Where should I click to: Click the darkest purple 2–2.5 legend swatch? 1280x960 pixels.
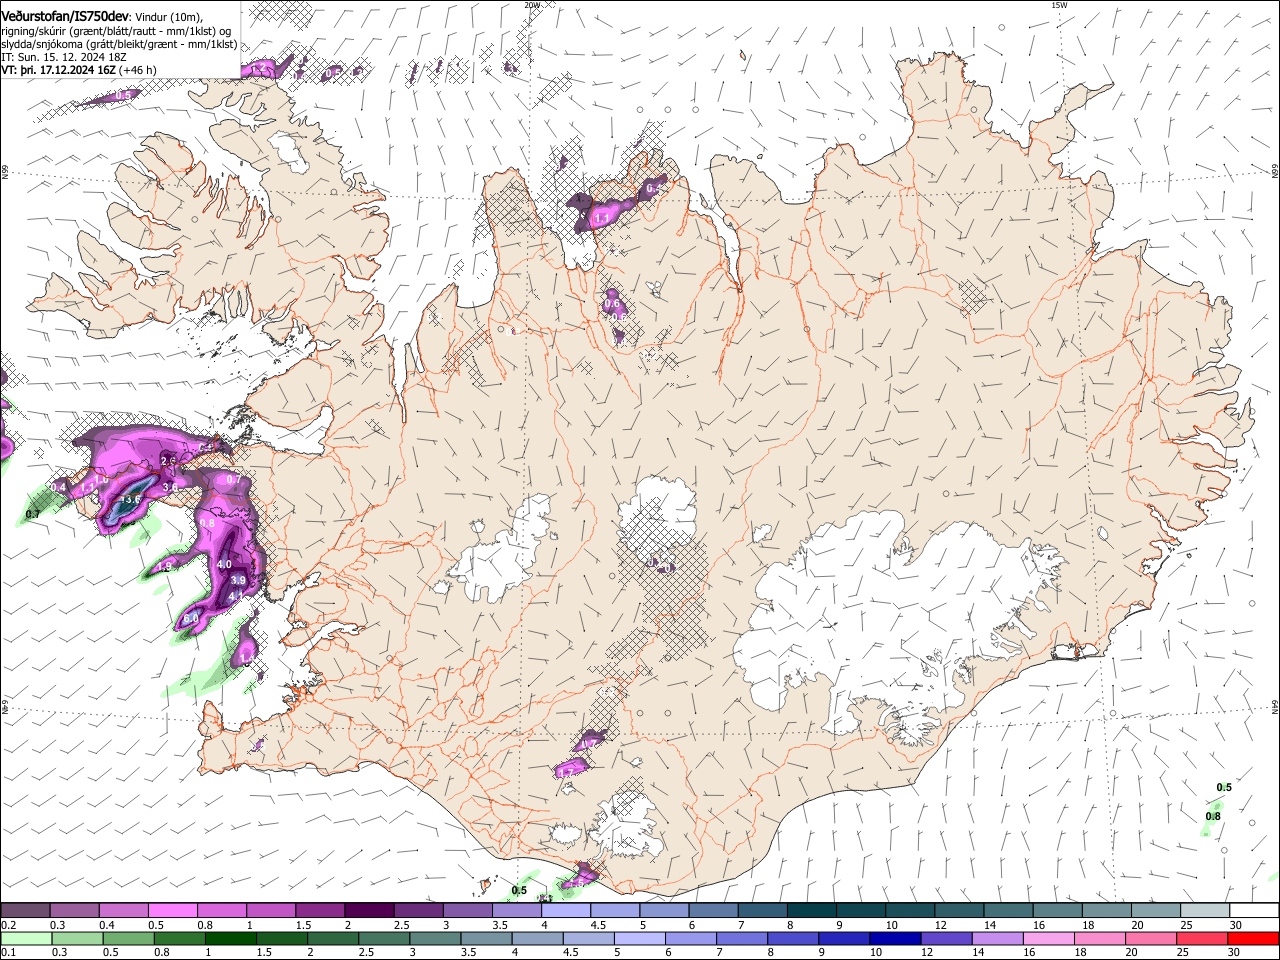(x=368, y=910)
